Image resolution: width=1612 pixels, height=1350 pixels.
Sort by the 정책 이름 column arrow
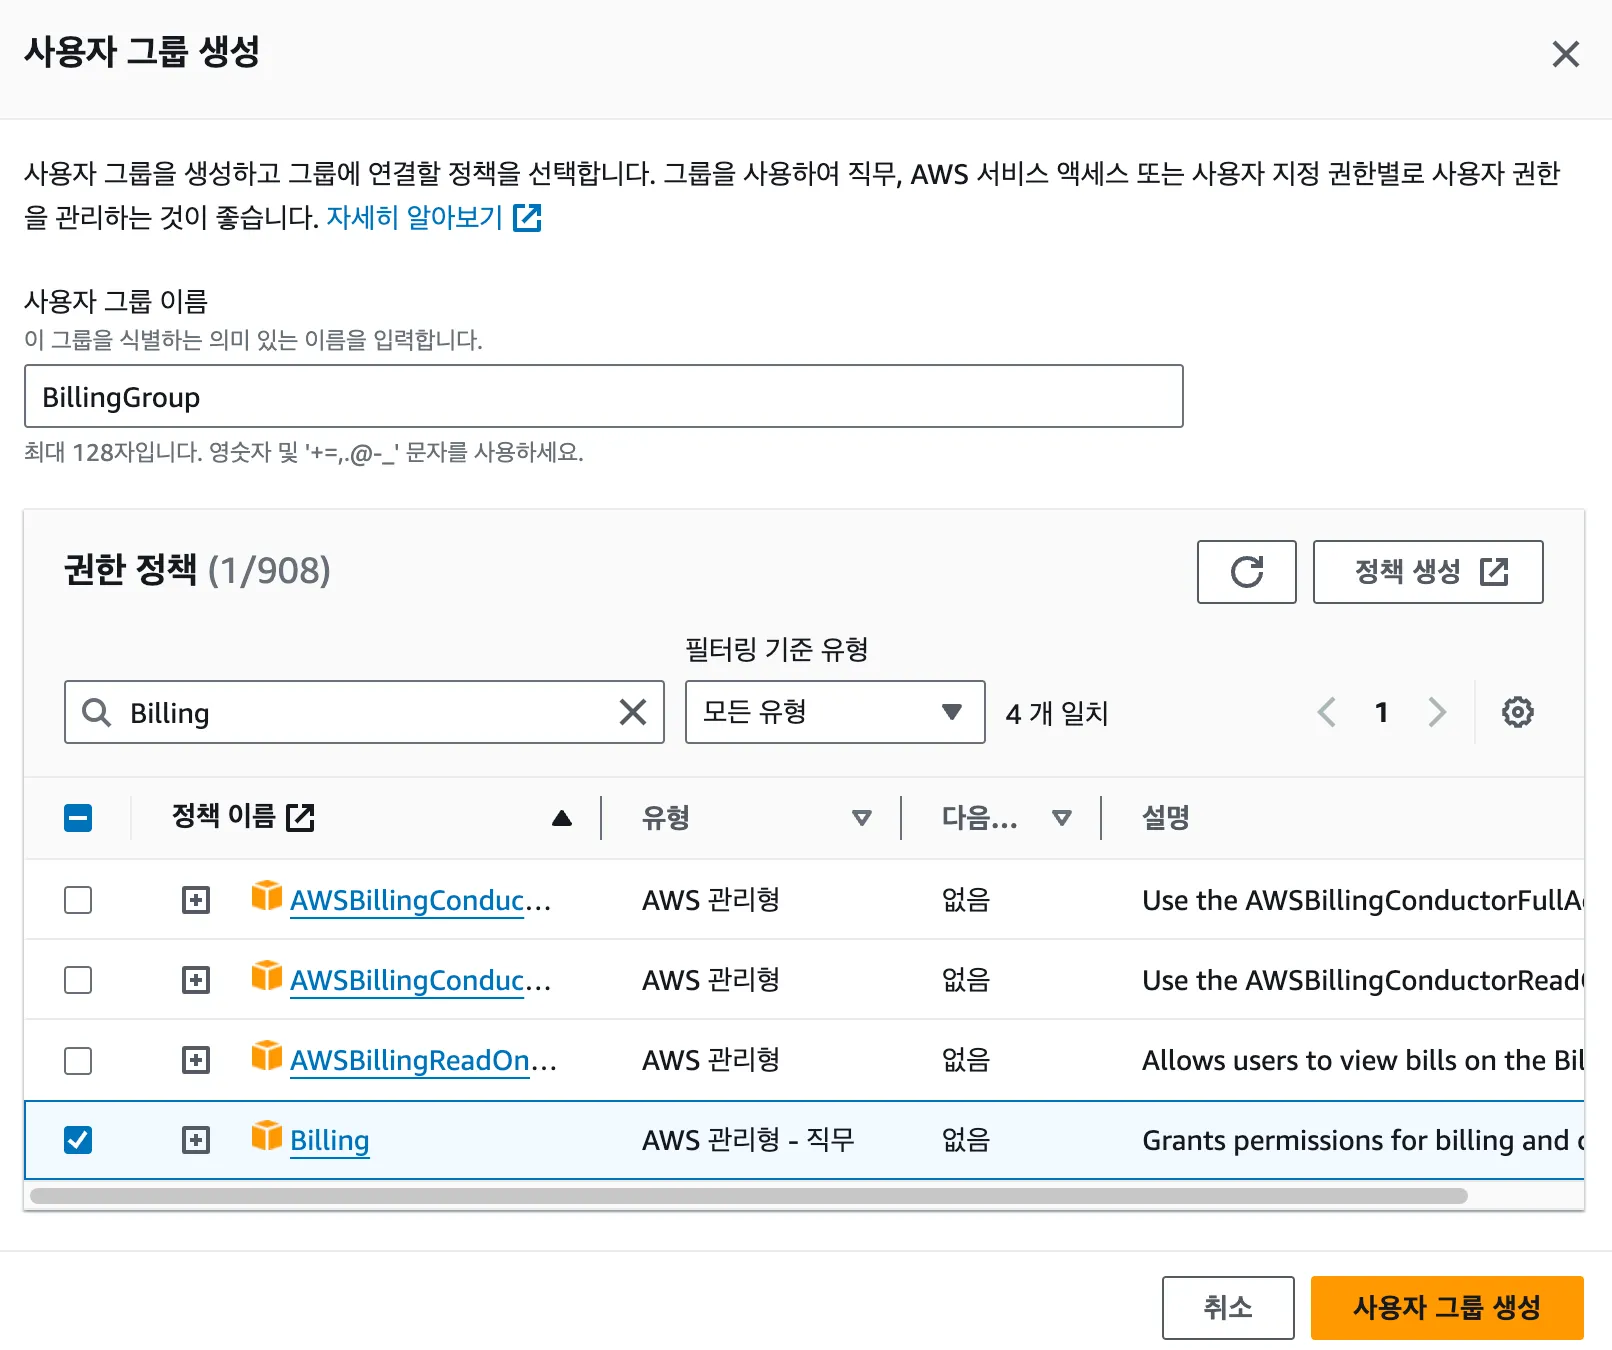point(562,818)
